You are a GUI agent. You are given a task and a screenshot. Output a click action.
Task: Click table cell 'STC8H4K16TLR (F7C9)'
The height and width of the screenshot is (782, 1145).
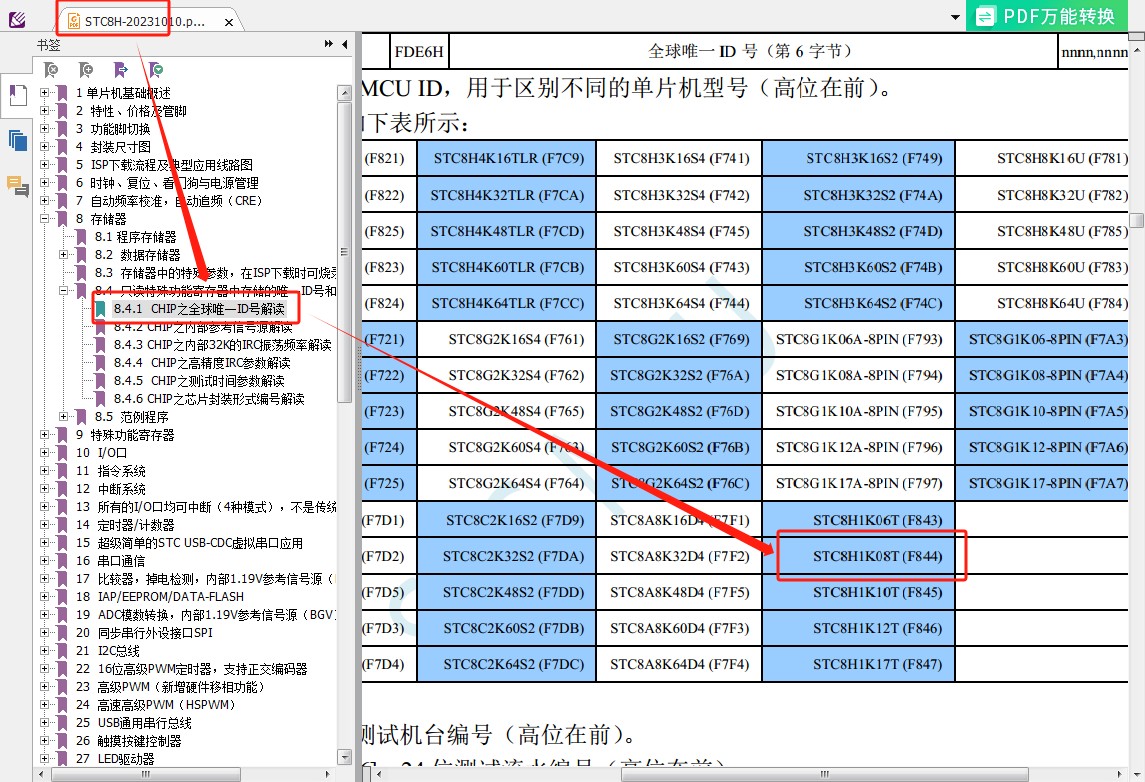click(508, 158)
